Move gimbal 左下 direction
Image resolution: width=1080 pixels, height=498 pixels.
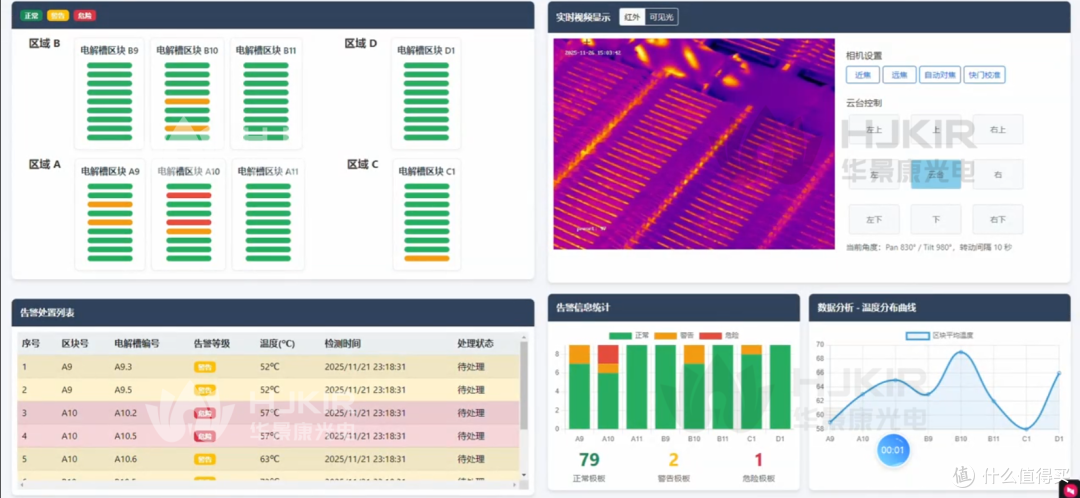pyautogui.click(x=874, y=220)
